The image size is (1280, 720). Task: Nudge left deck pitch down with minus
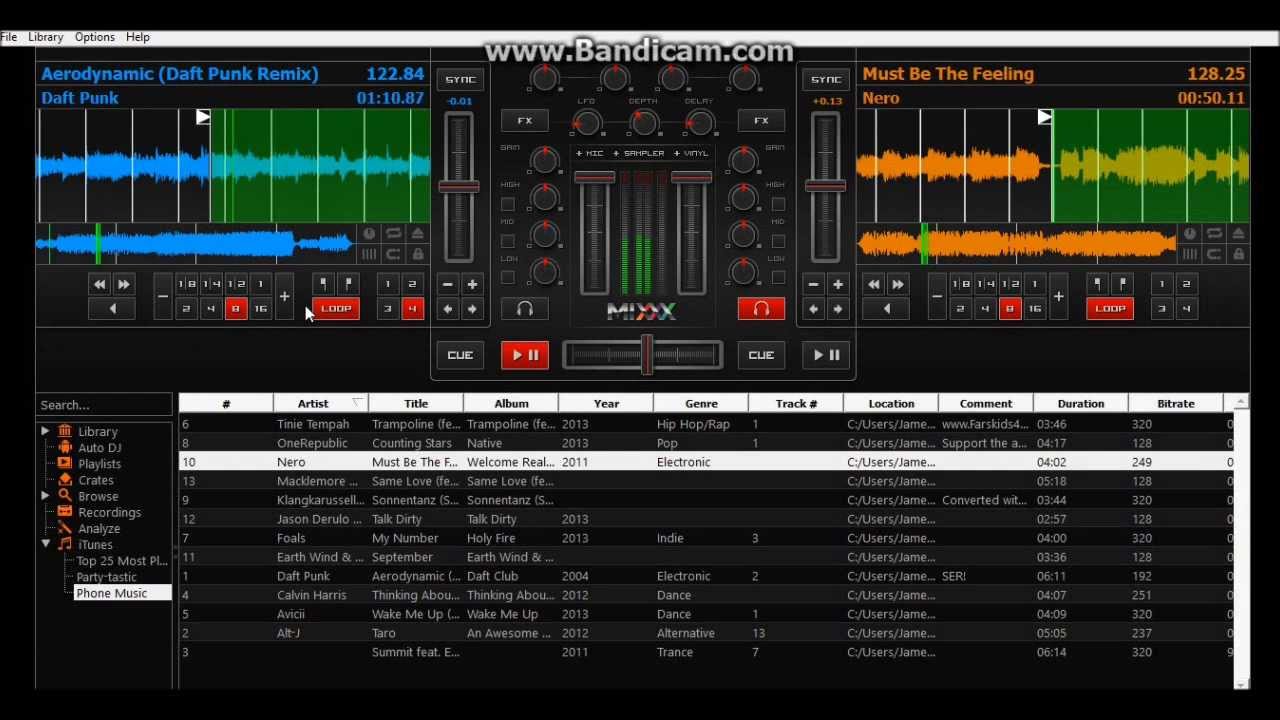448,285
